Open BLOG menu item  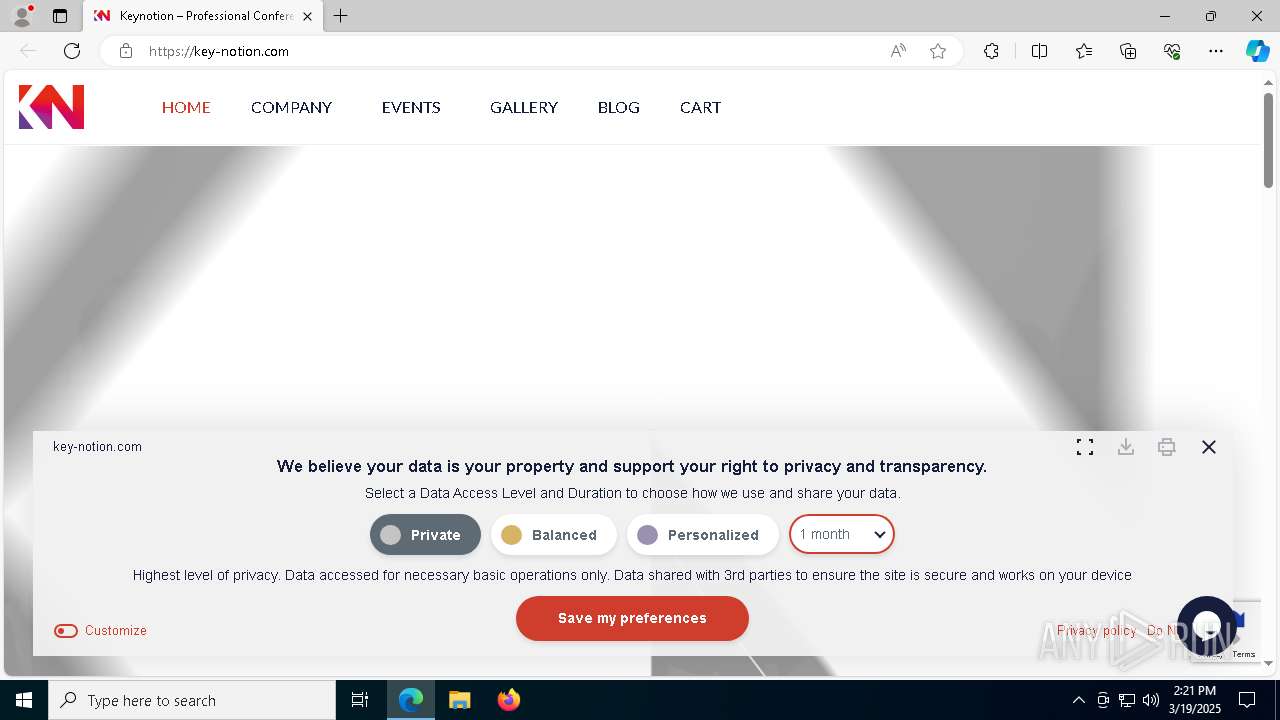tap(619, 107)
